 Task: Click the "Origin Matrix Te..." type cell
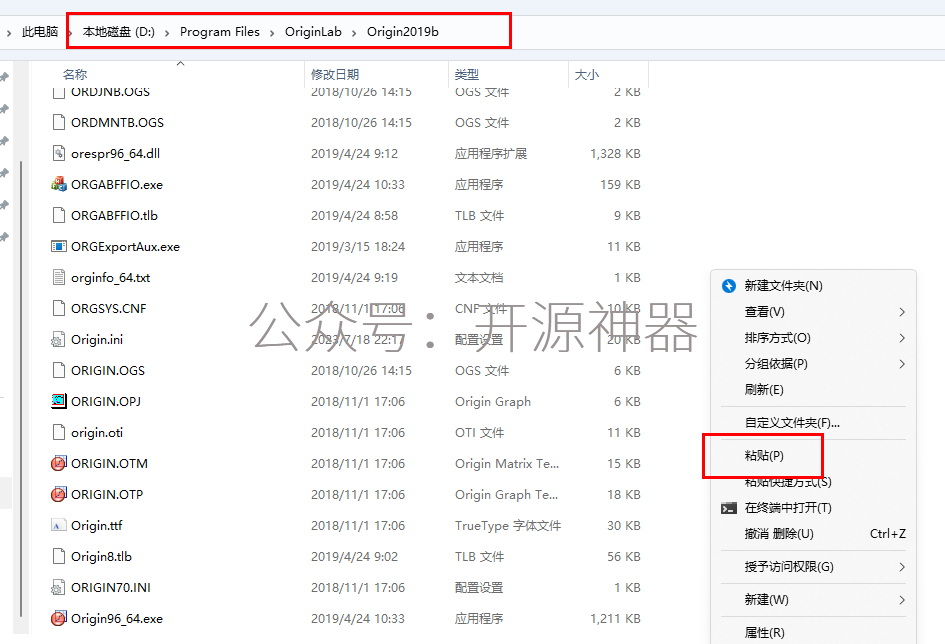point(507,464)
